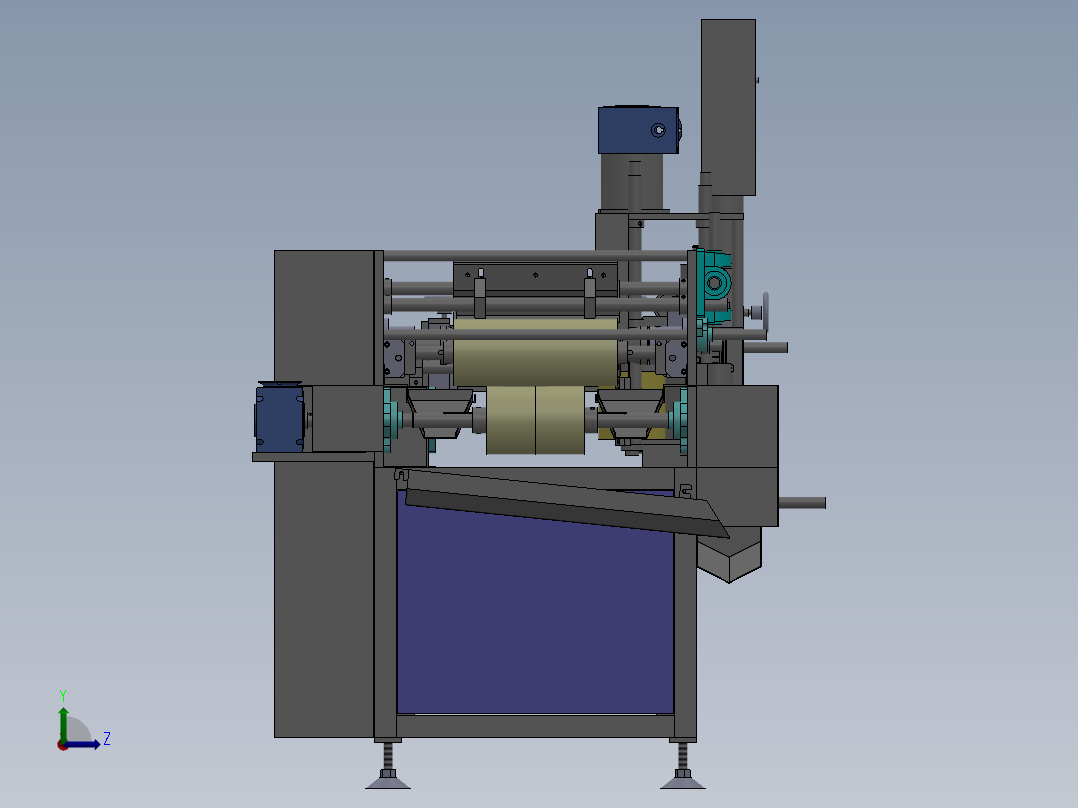Image resolution: width=1078 pixels, height=808 pixels.
Task: Select the flat bracket plate above rollers
Action: click(536, 279)
